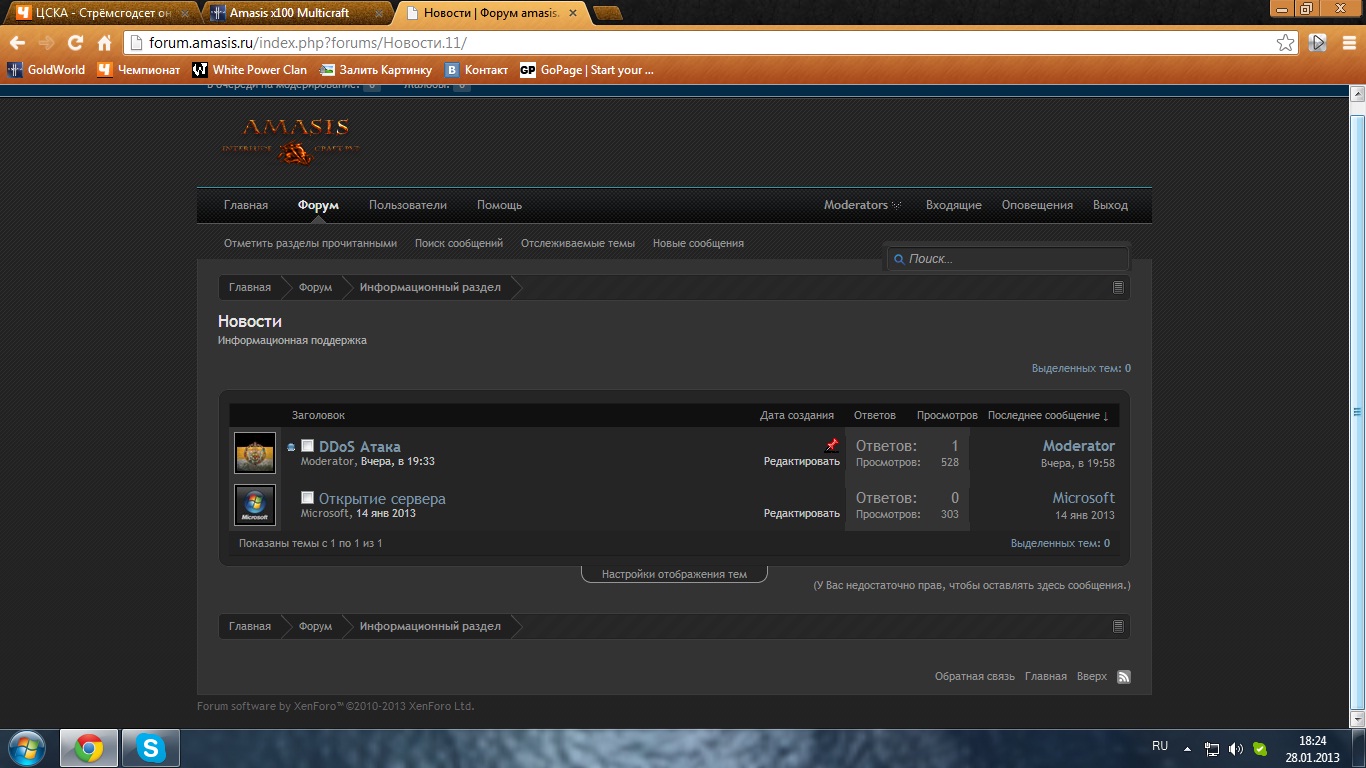Open the Контакт bookmark

point(477,70)
